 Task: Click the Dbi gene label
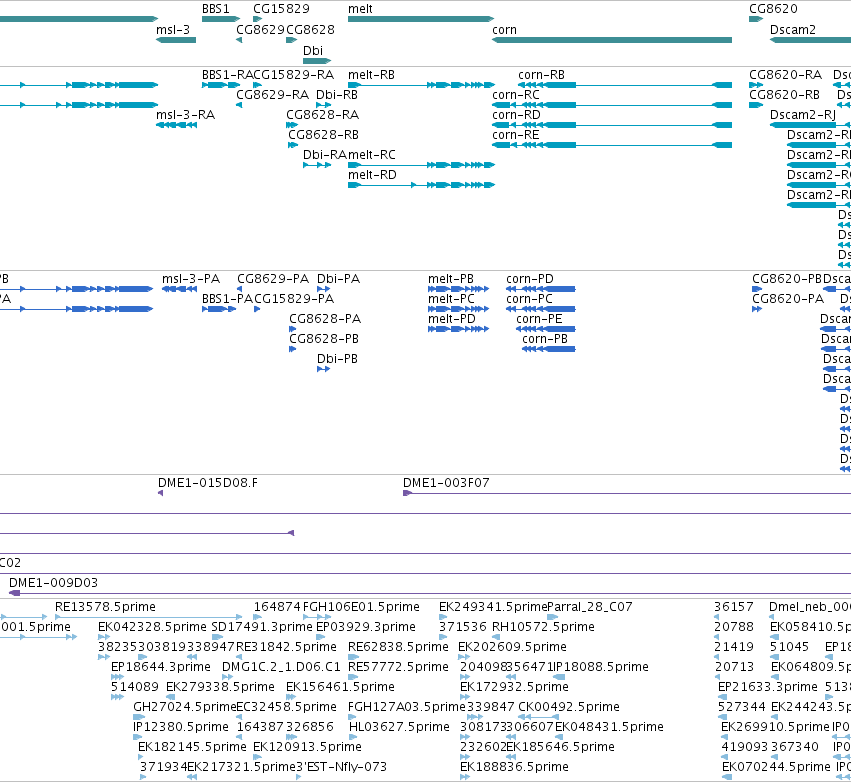point(313,50)
